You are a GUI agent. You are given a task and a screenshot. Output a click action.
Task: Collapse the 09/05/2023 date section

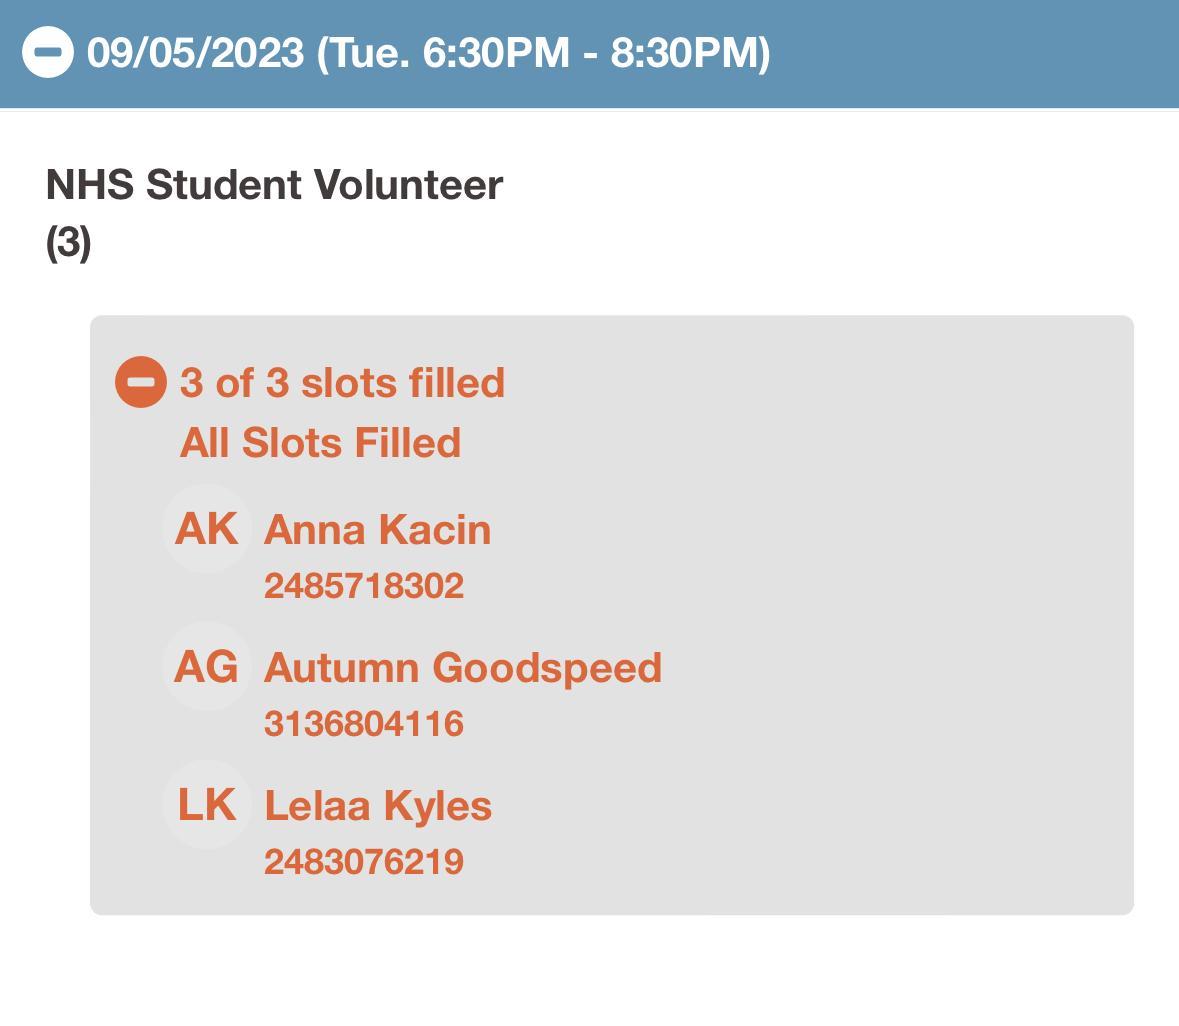pyautogui.click(x=48, y=52)
